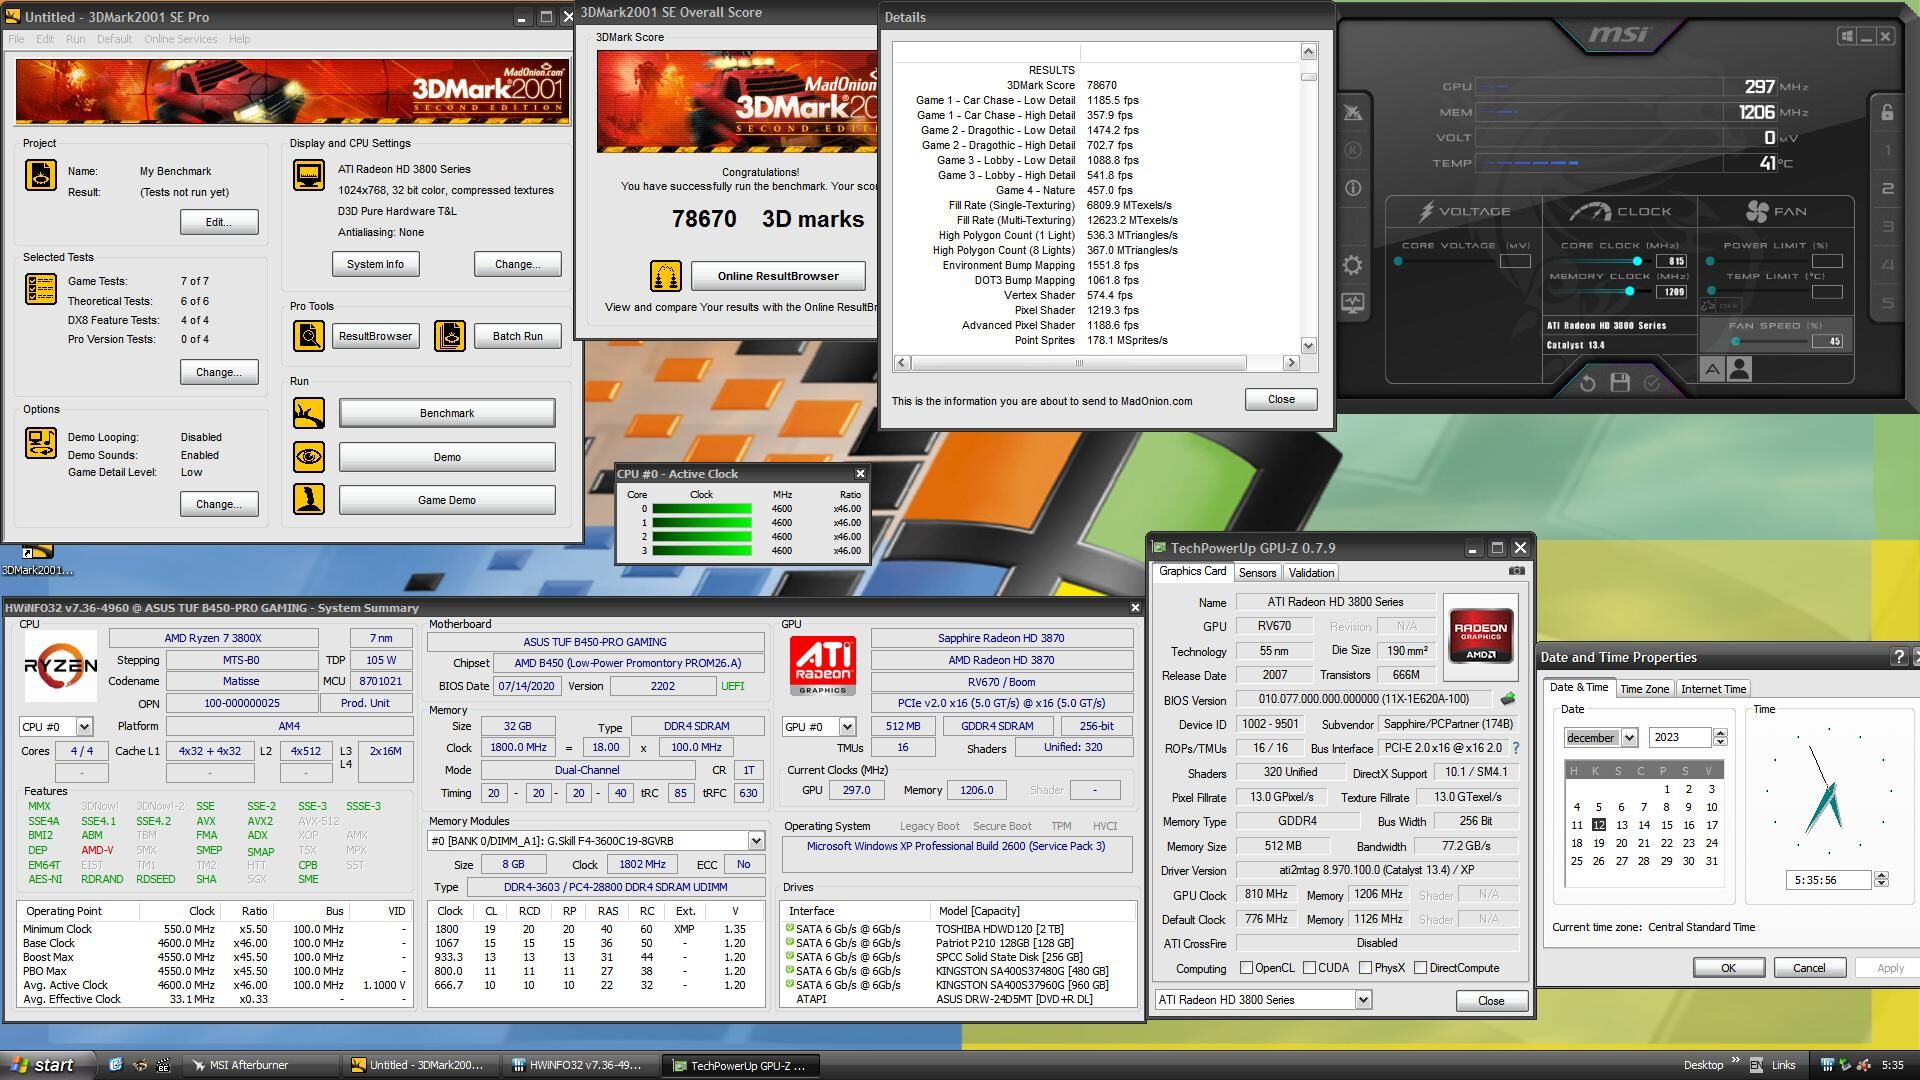Click GPU-Z screenshot camera icon

click(1516, 571)
